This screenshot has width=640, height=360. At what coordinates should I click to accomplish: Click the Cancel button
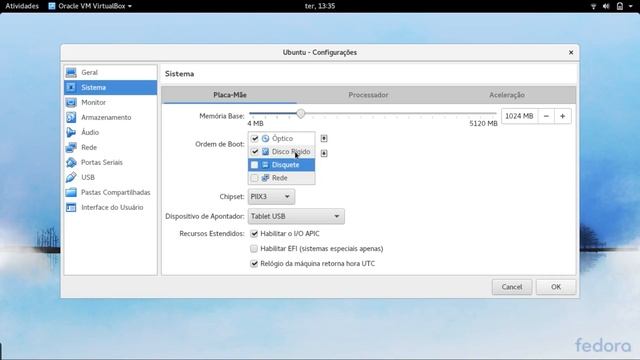coord(512,287)
